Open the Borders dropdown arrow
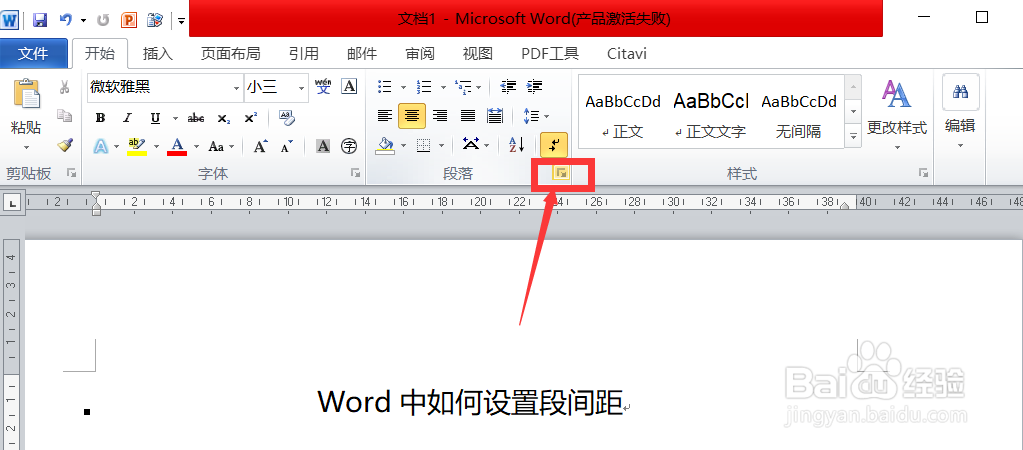1023x450 pixels. click(442, 145)
